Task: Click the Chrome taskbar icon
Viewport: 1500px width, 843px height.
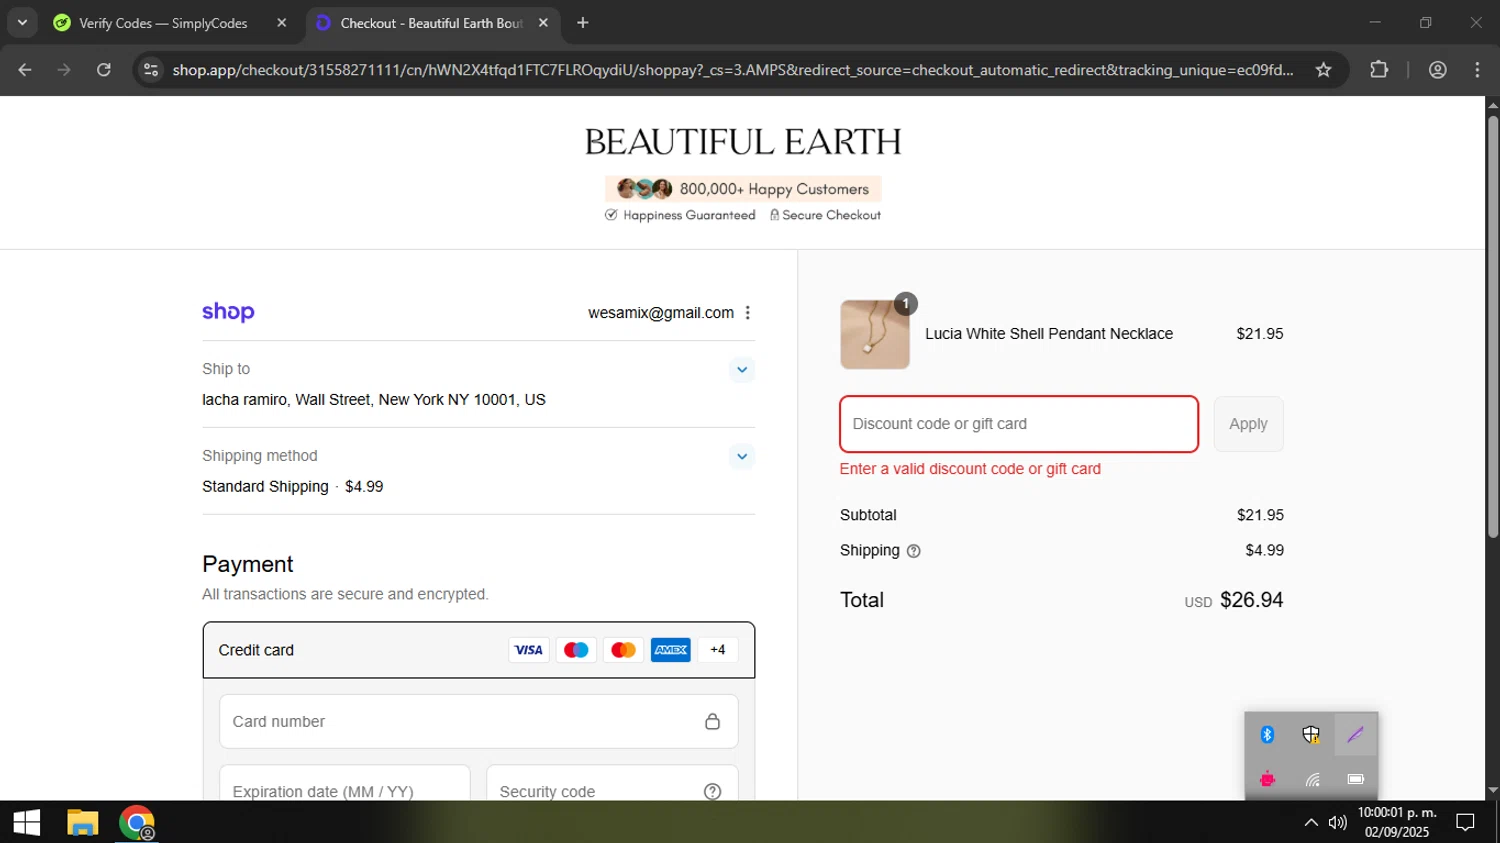Action: pos(137,823)
